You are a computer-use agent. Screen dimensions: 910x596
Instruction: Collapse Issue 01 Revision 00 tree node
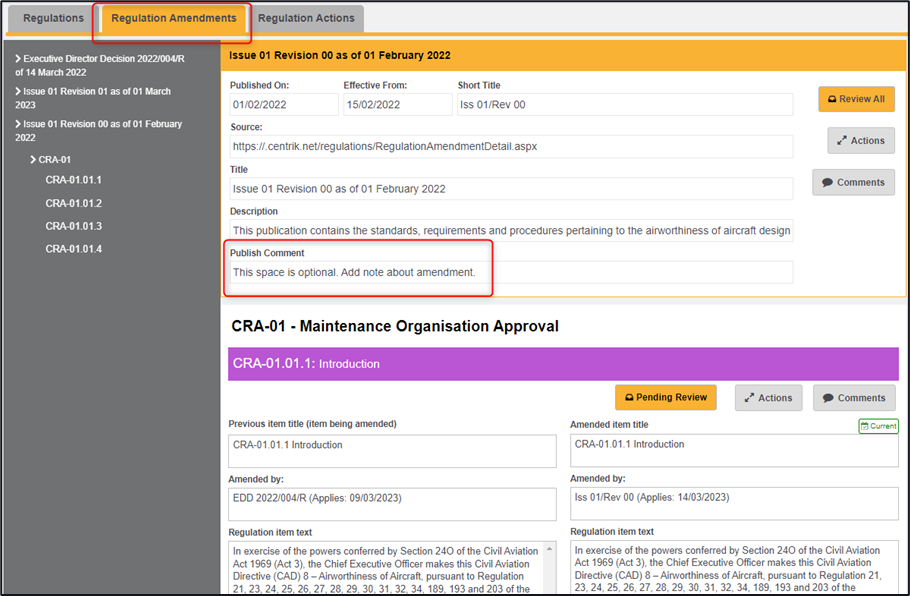point(19,125)
